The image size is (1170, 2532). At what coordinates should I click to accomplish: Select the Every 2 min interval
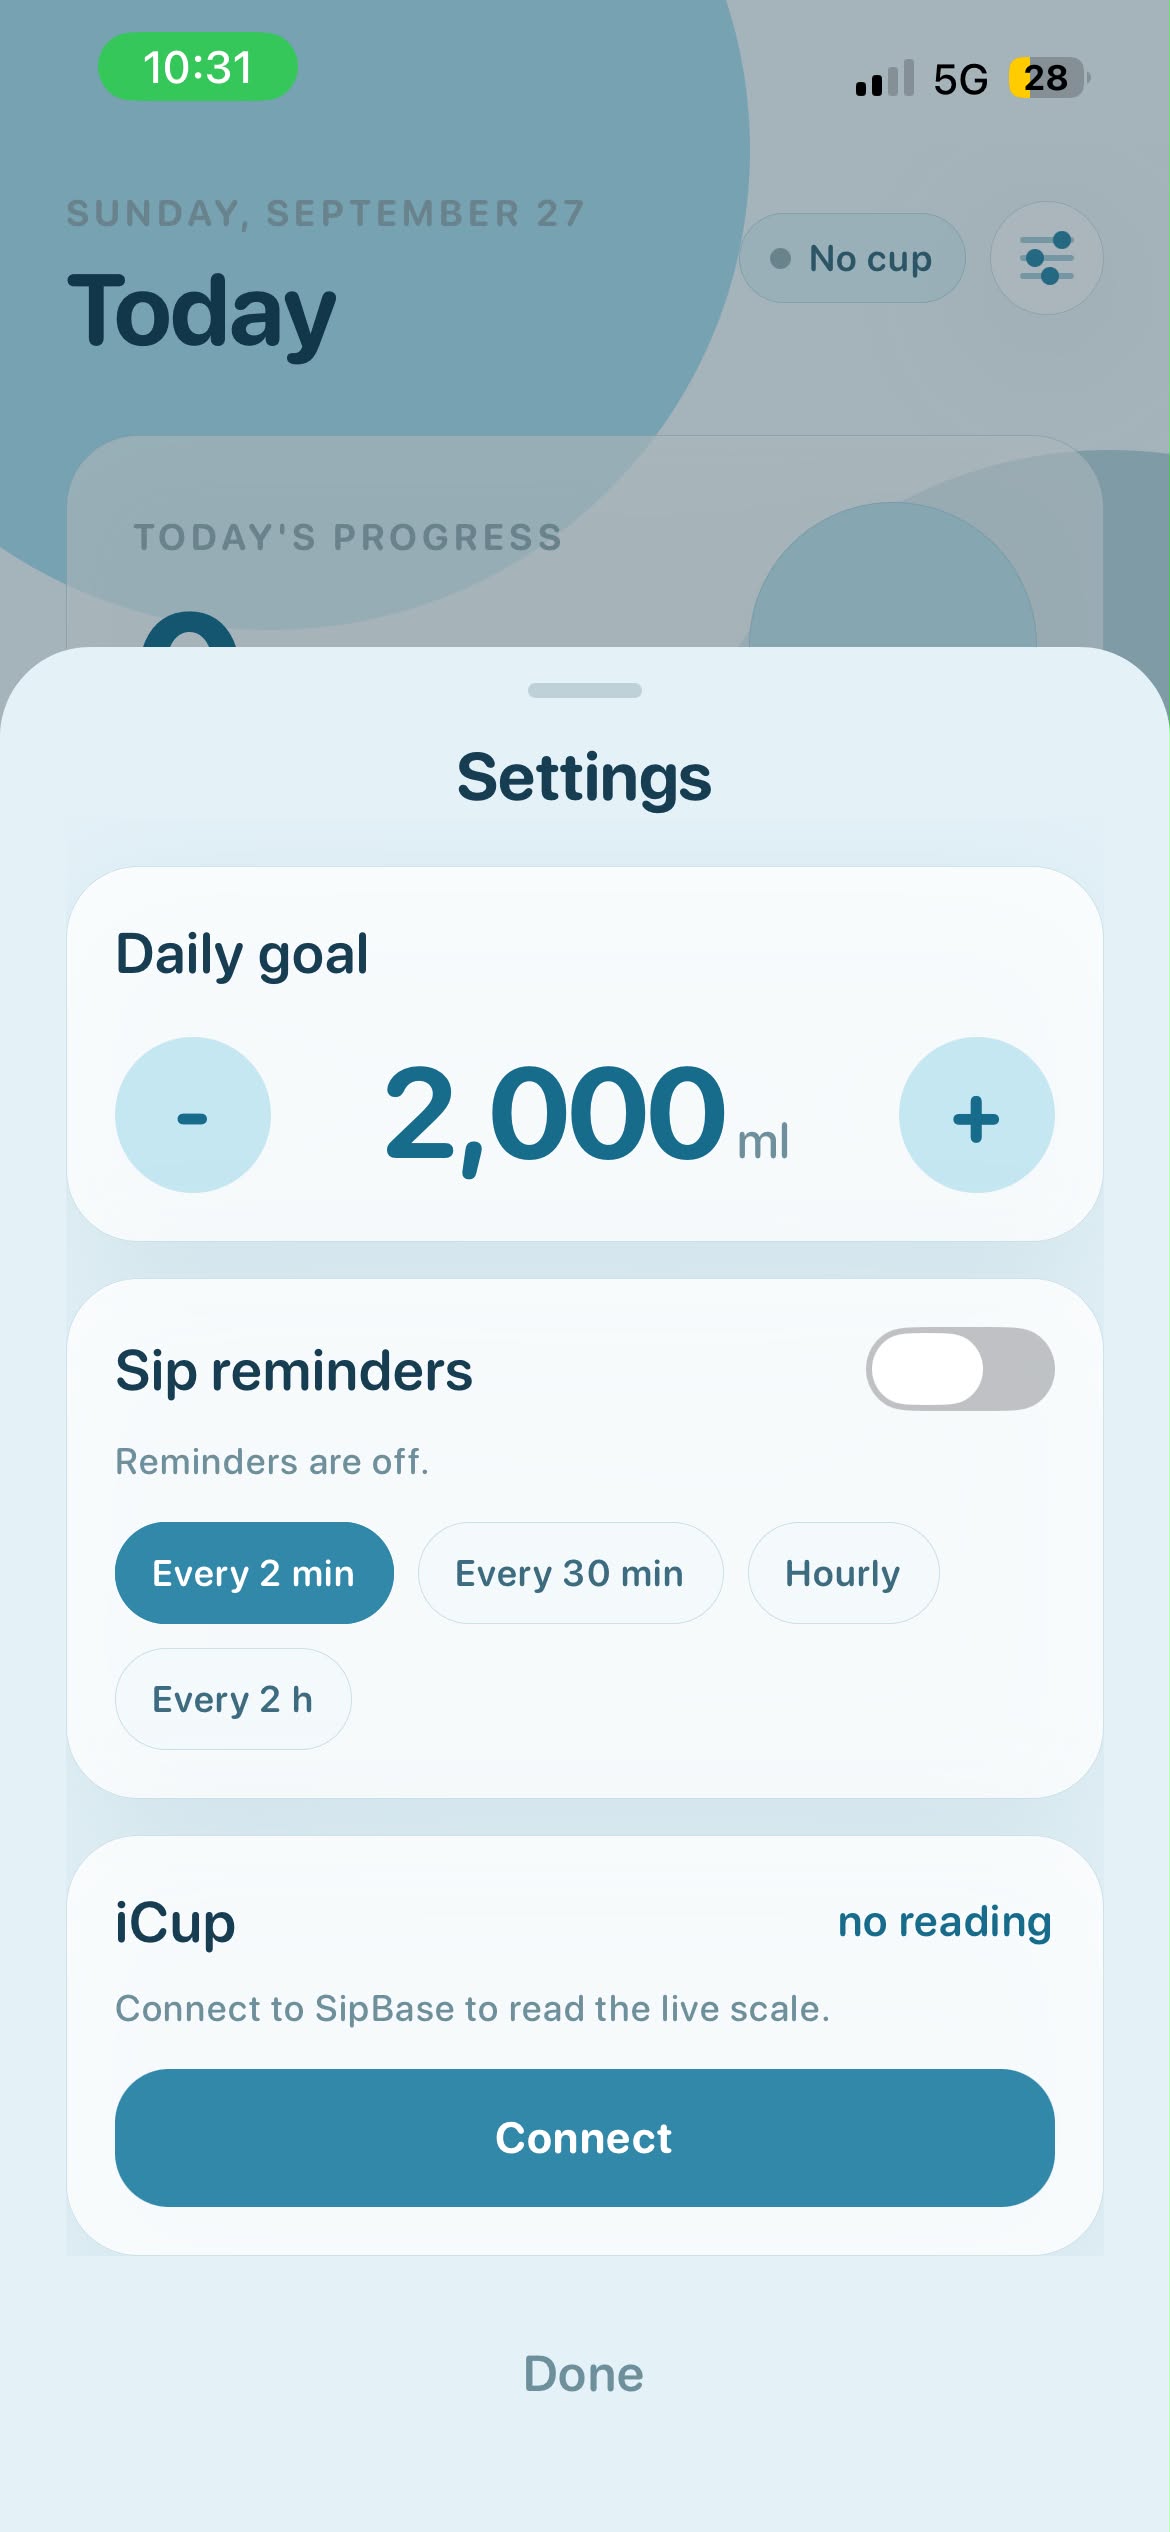[x=254, y=1573]
